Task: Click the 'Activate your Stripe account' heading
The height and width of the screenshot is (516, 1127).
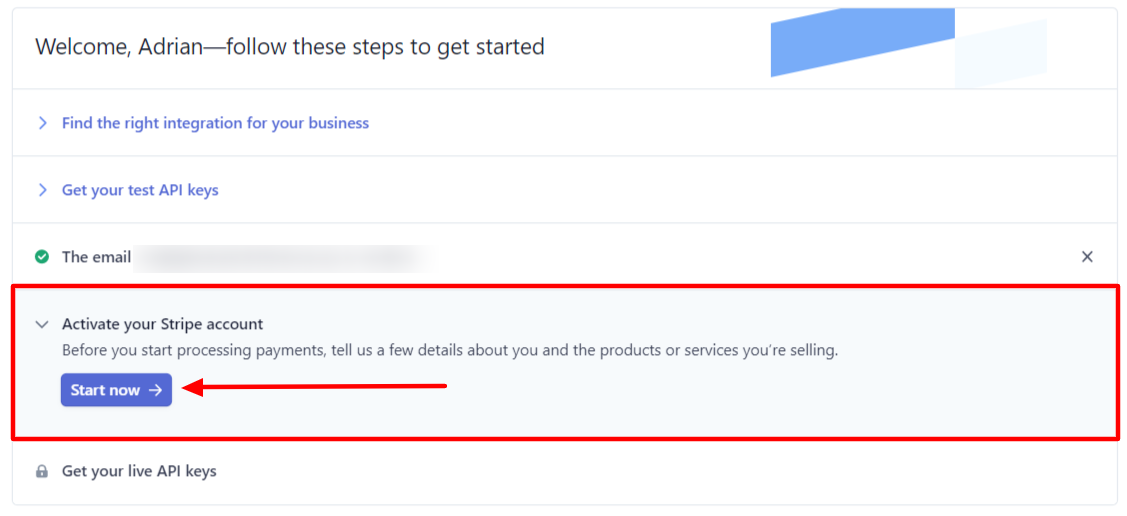Action: click(162, 324)
